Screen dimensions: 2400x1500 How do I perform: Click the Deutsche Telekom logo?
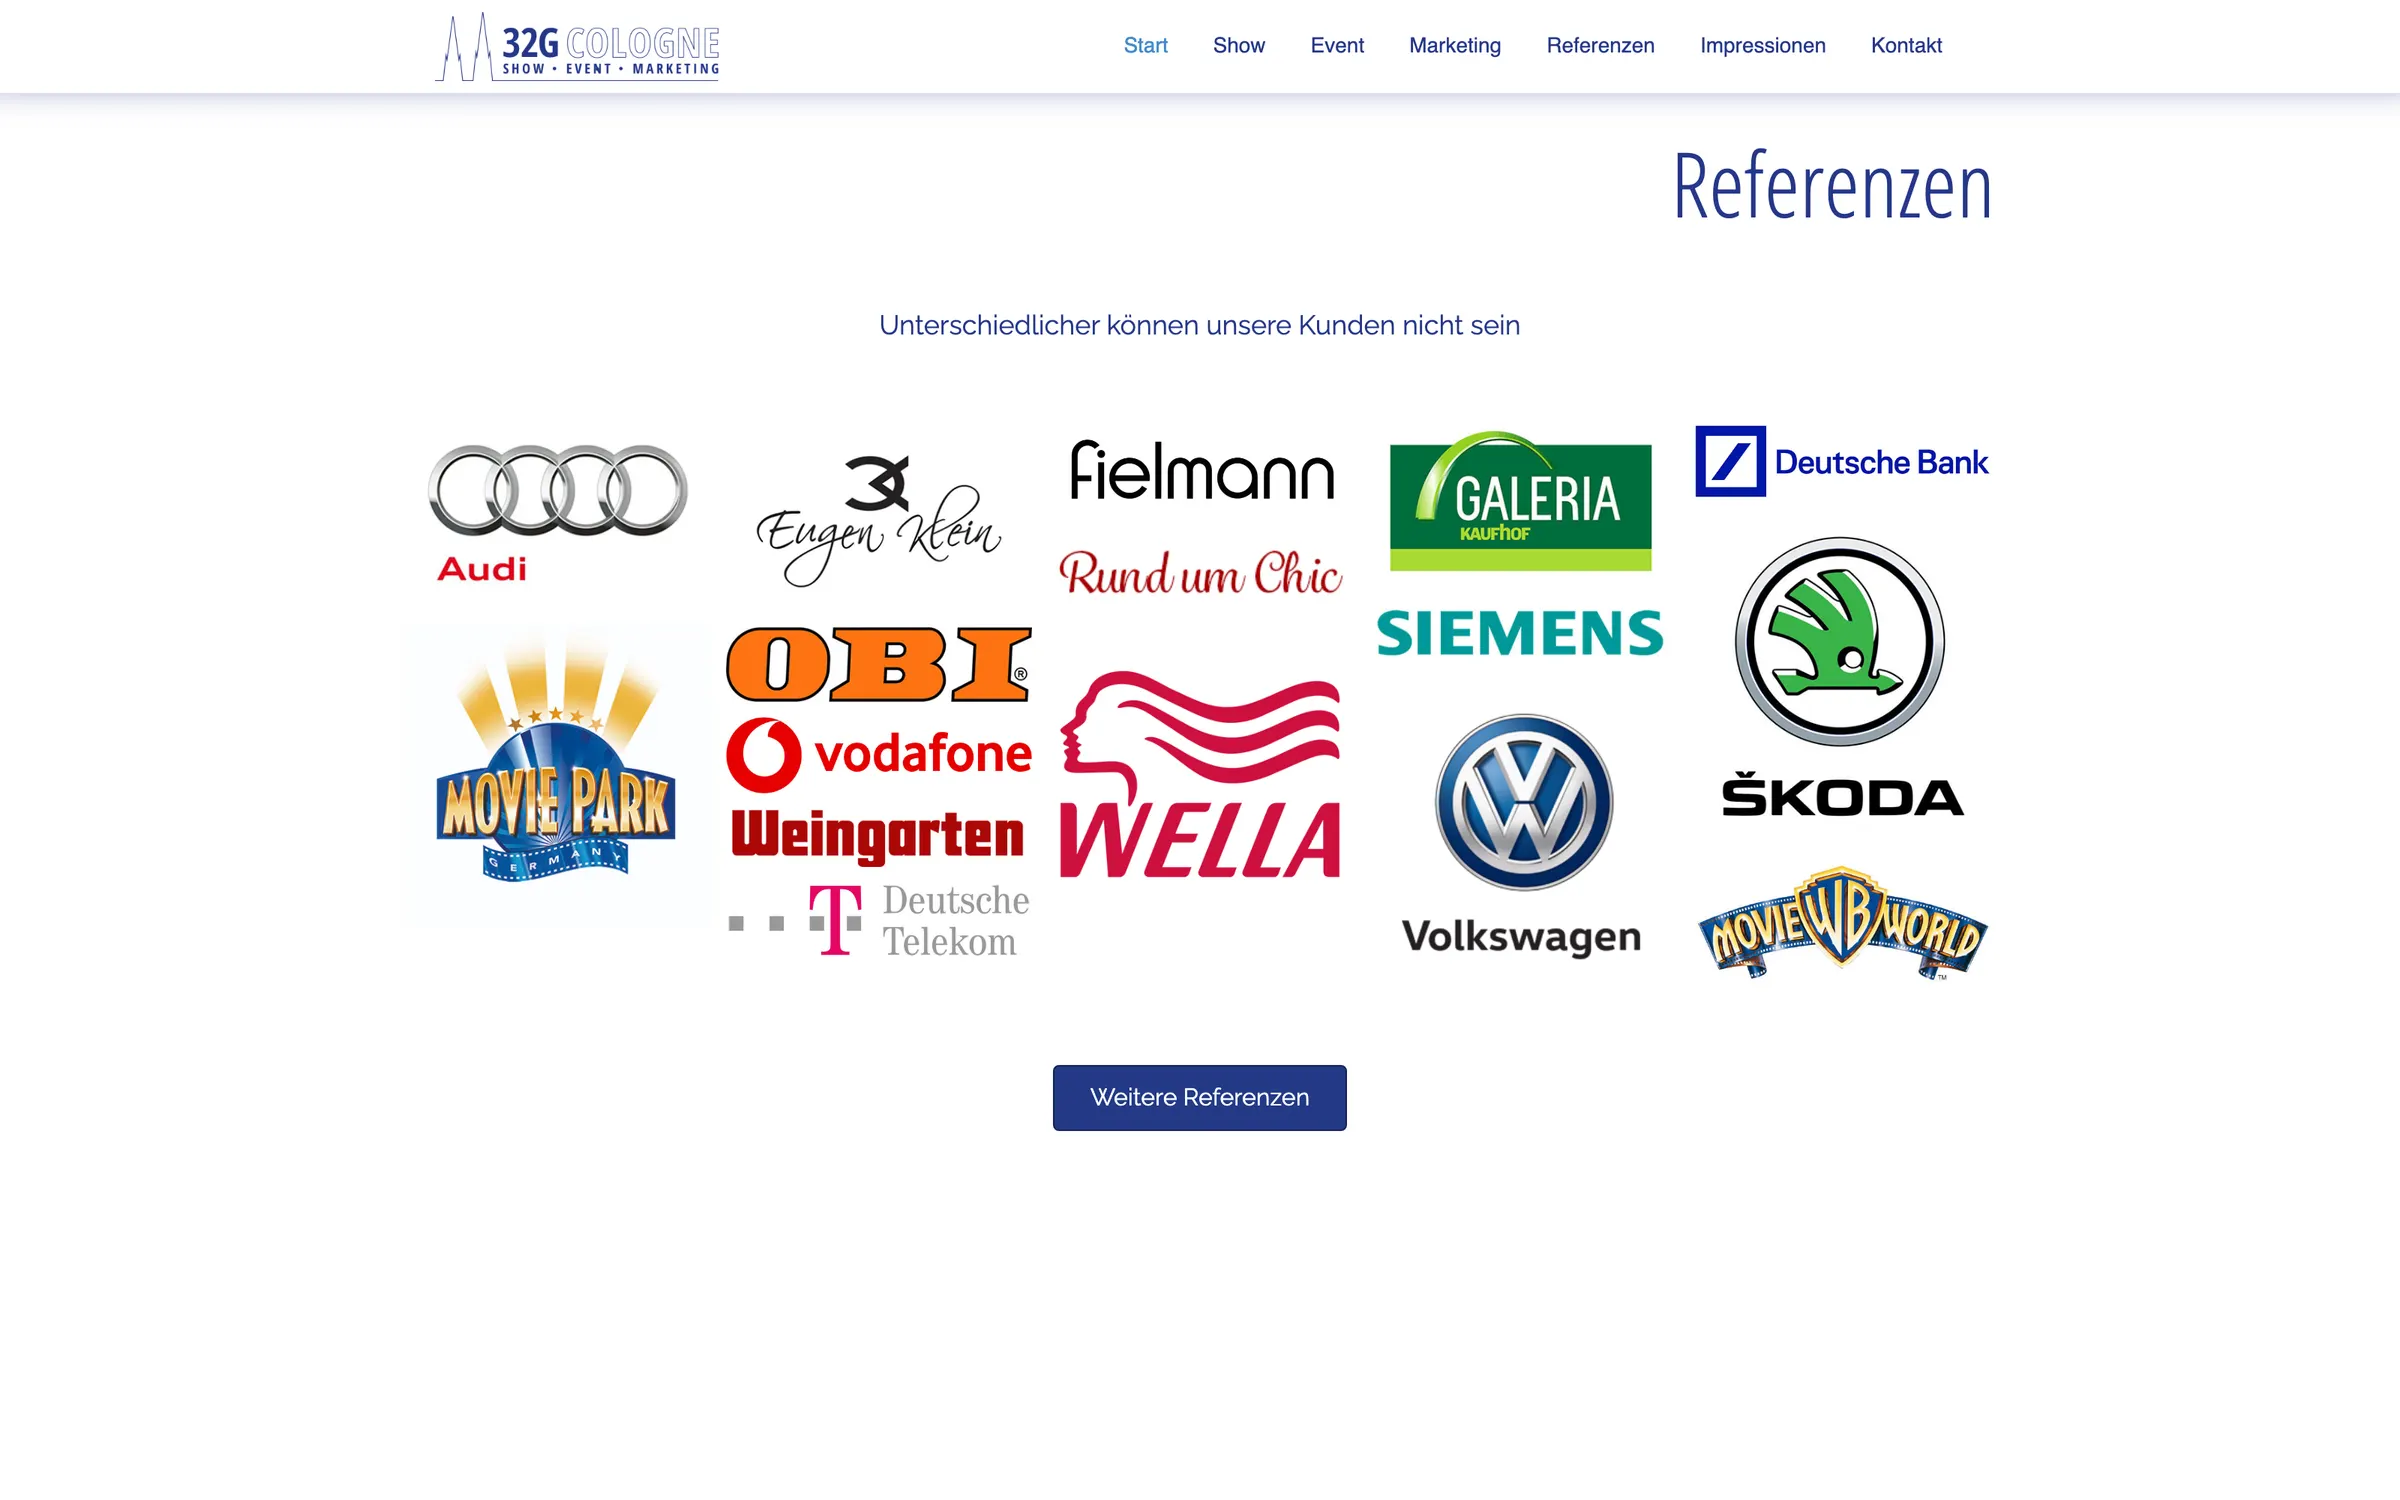[x=878, y=921]
